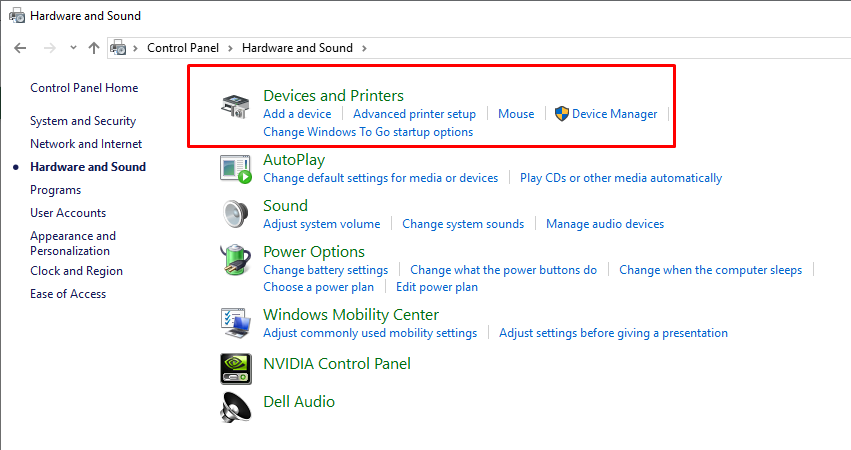Open the NVIDIA Control Panel icon

(x=236, y=367)
